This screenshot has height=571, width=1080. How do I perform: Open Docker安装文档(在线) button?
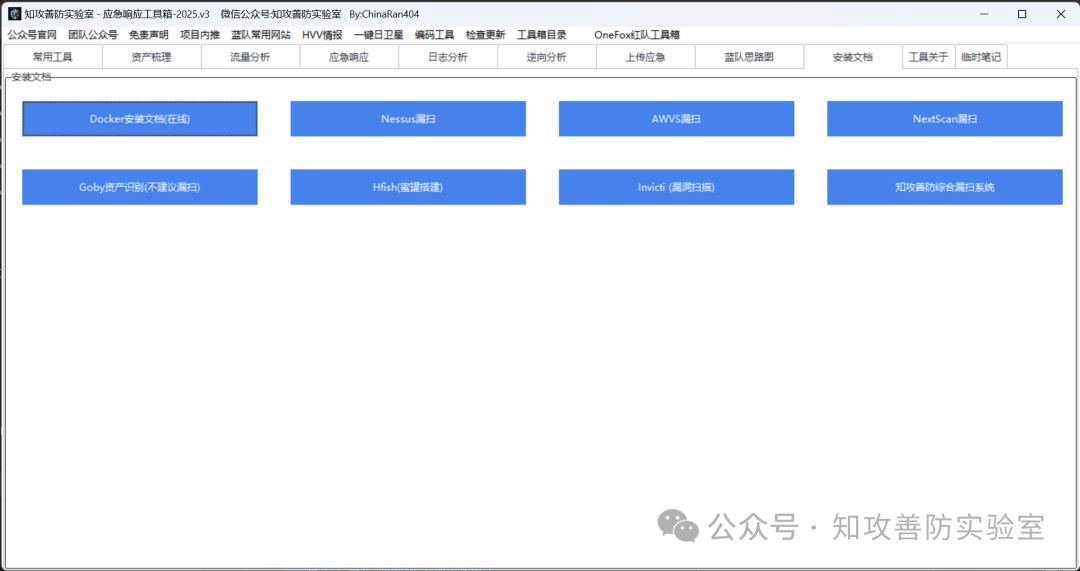pyautogui.click(x=140, y=118)
